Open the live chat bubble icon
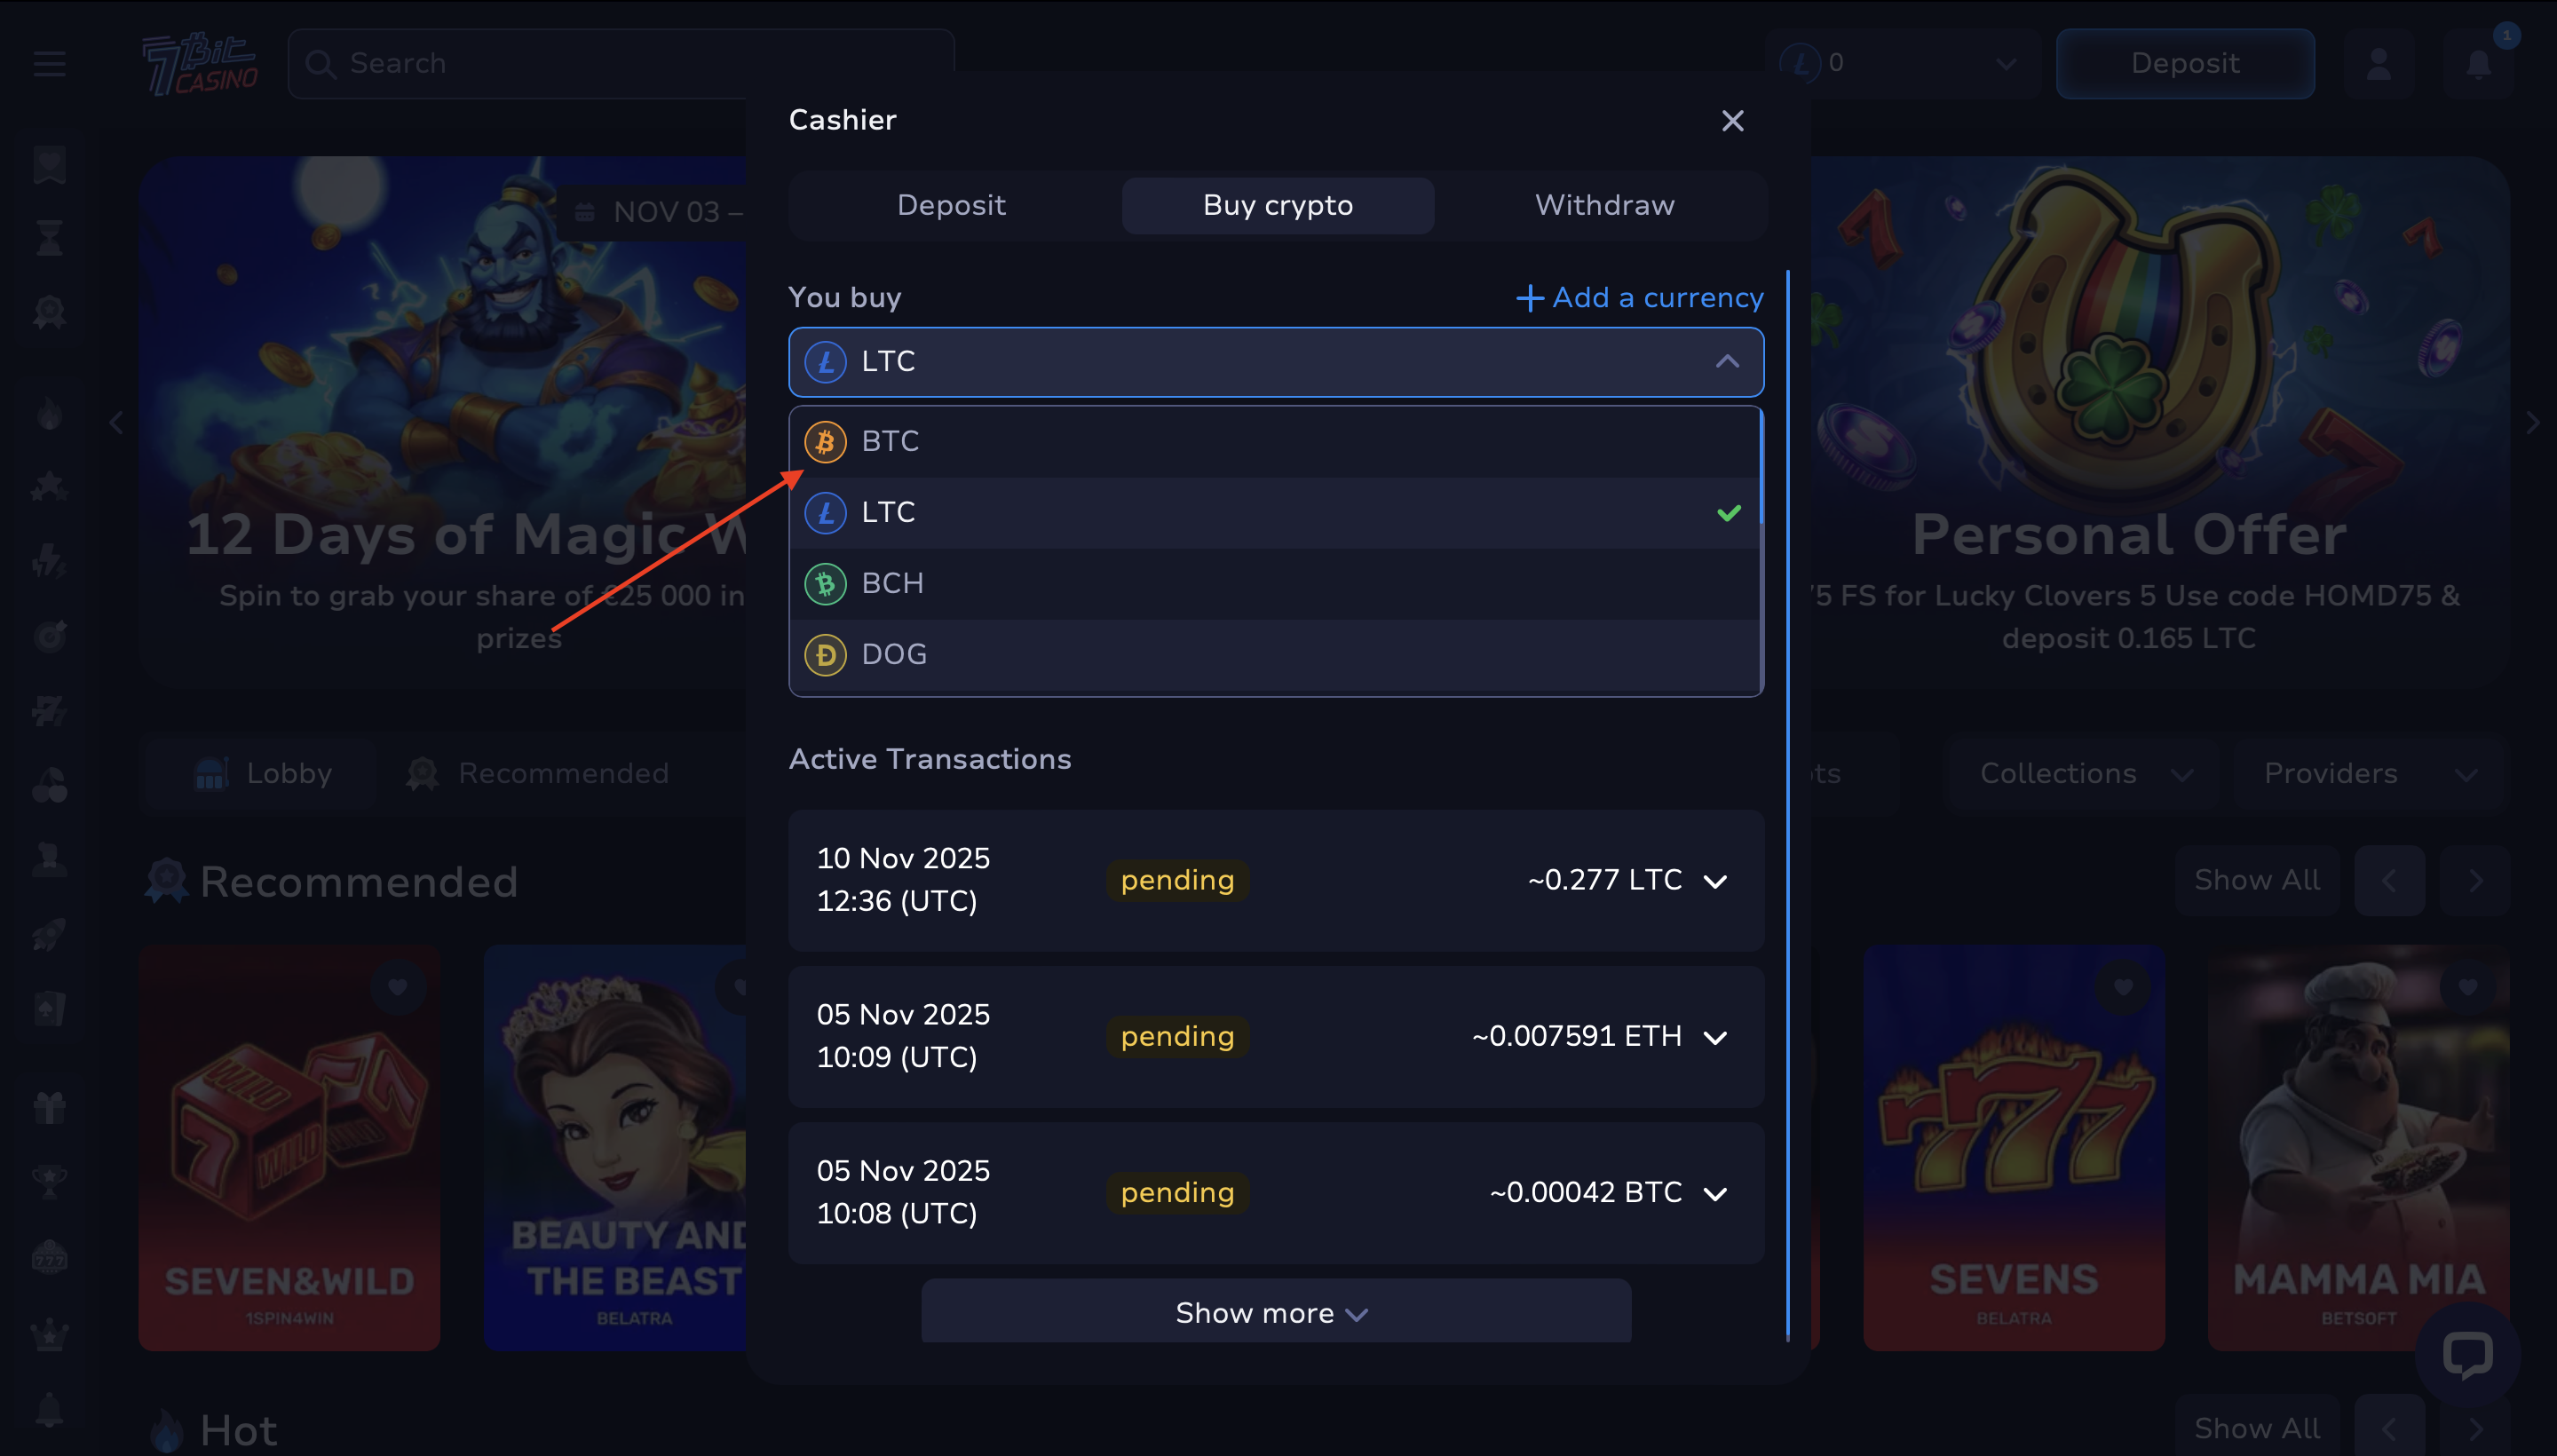 tap(2466, 1355)
